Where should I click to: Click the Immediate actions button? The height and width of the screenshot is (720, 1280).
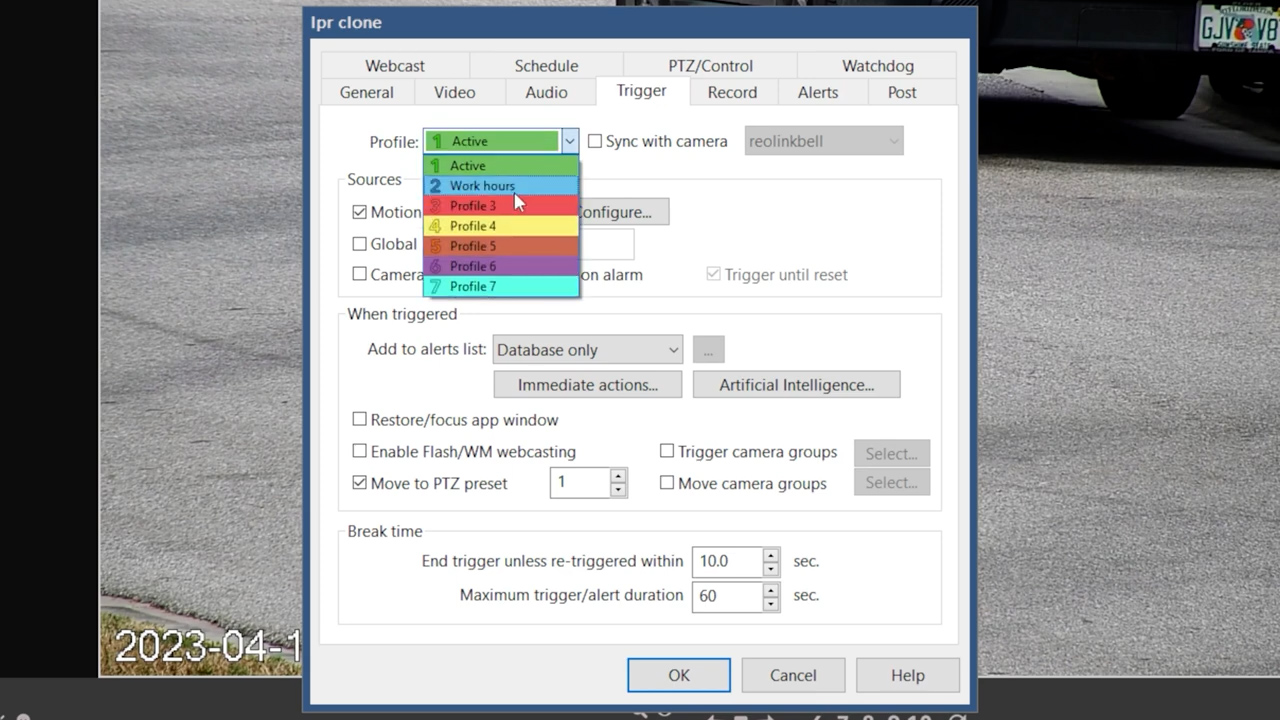coord(587,385)
